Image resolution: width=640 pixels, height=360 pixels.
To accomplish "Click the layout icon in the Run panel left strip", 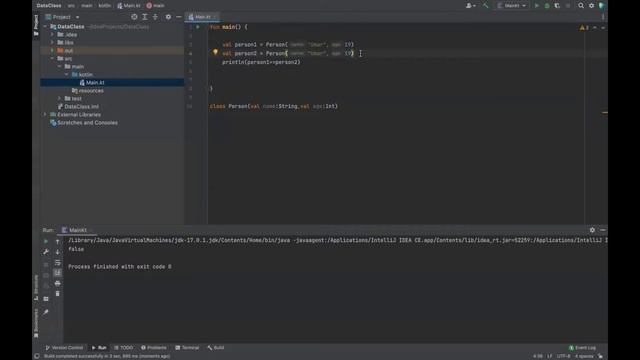I will 46,299.
